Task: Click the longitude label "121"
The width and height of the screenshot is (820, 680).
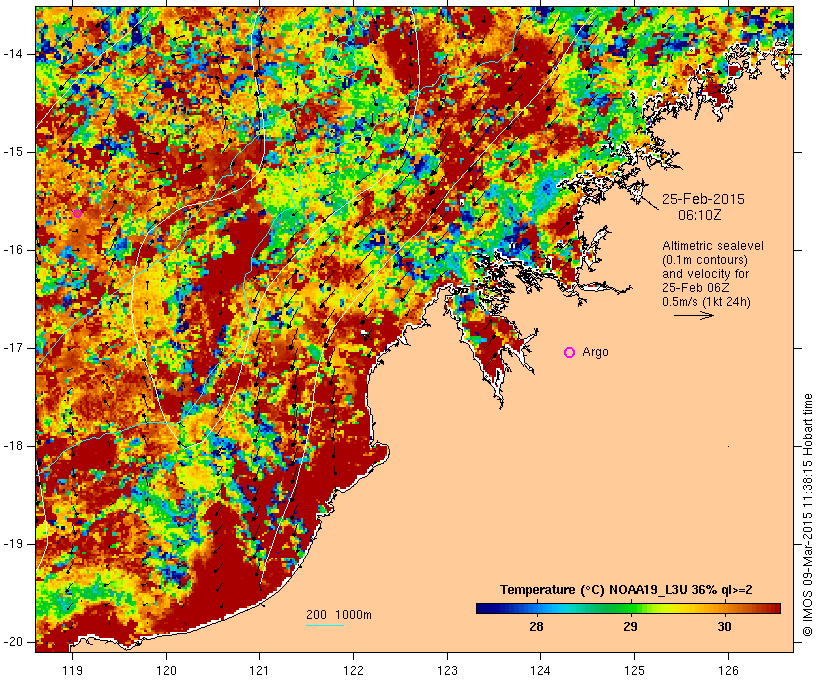Action: tap(259, 670)
